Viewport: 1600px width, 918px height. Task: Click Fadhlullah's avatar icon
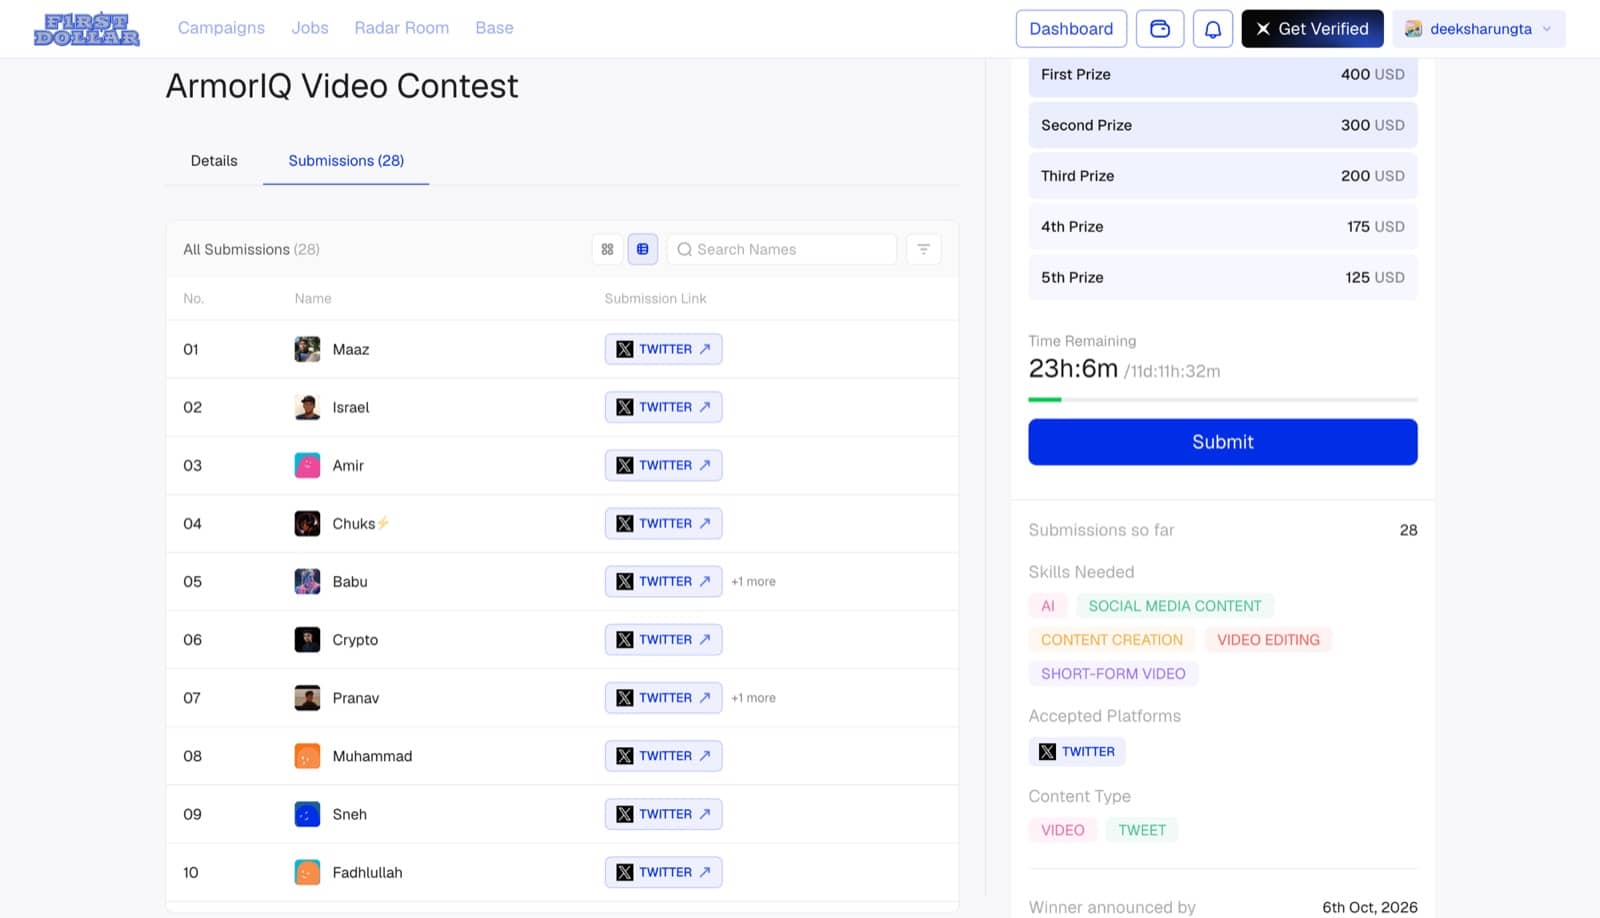pos(307,872)
